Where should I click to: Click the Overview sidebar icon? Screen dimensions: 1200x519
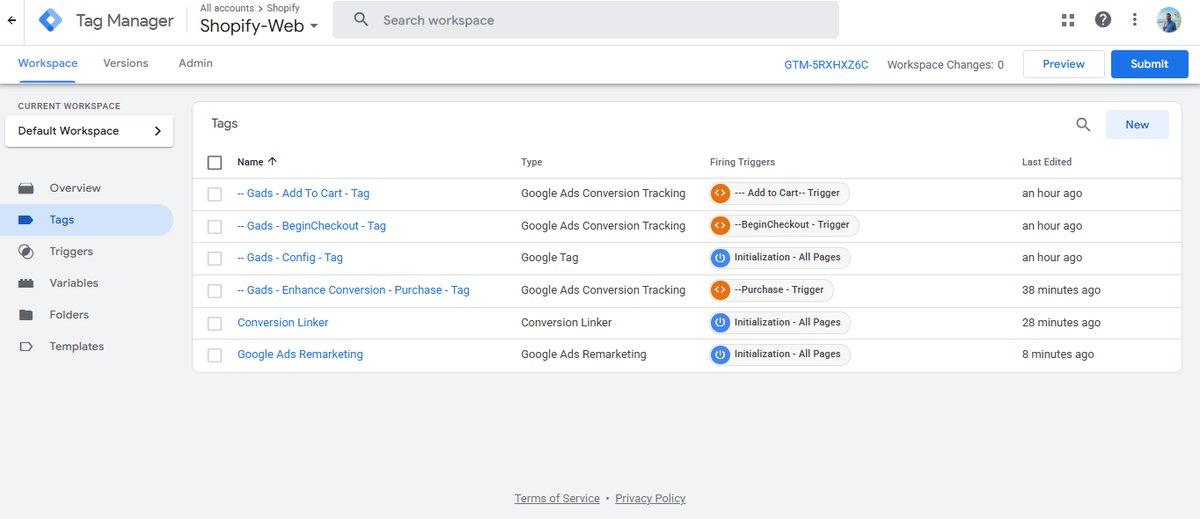pyautogui.click(x=26, y=188)
